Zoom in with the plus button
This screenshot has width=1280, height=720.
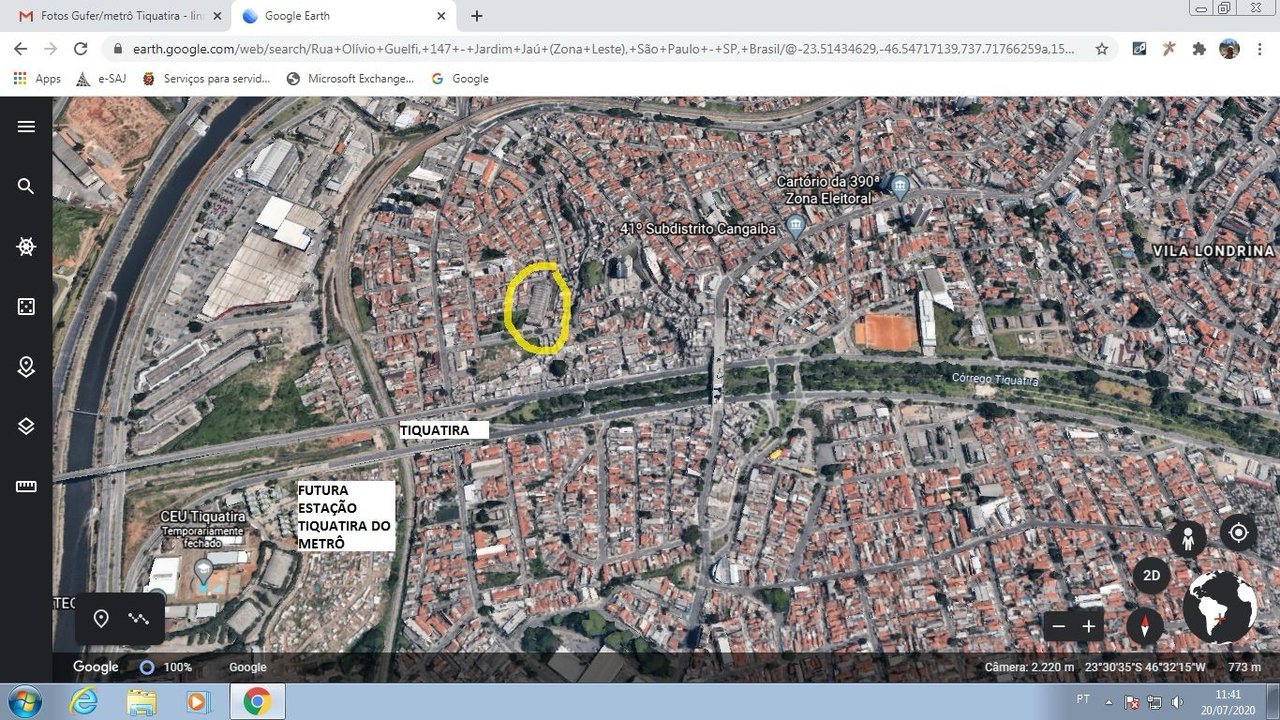click(x=1089, y=626)
